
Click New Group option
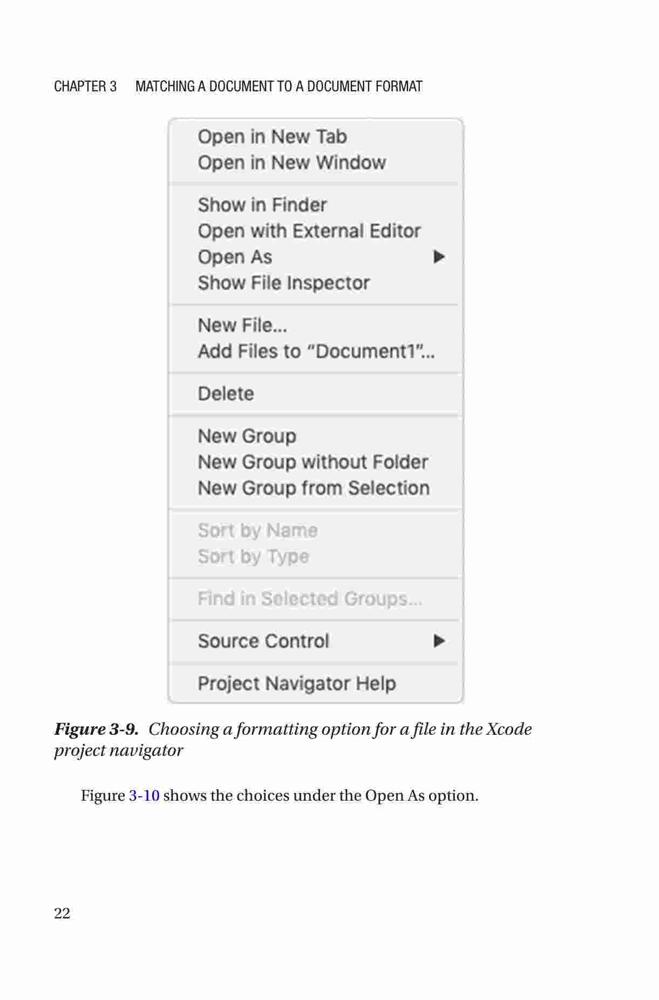coord(315,436)
